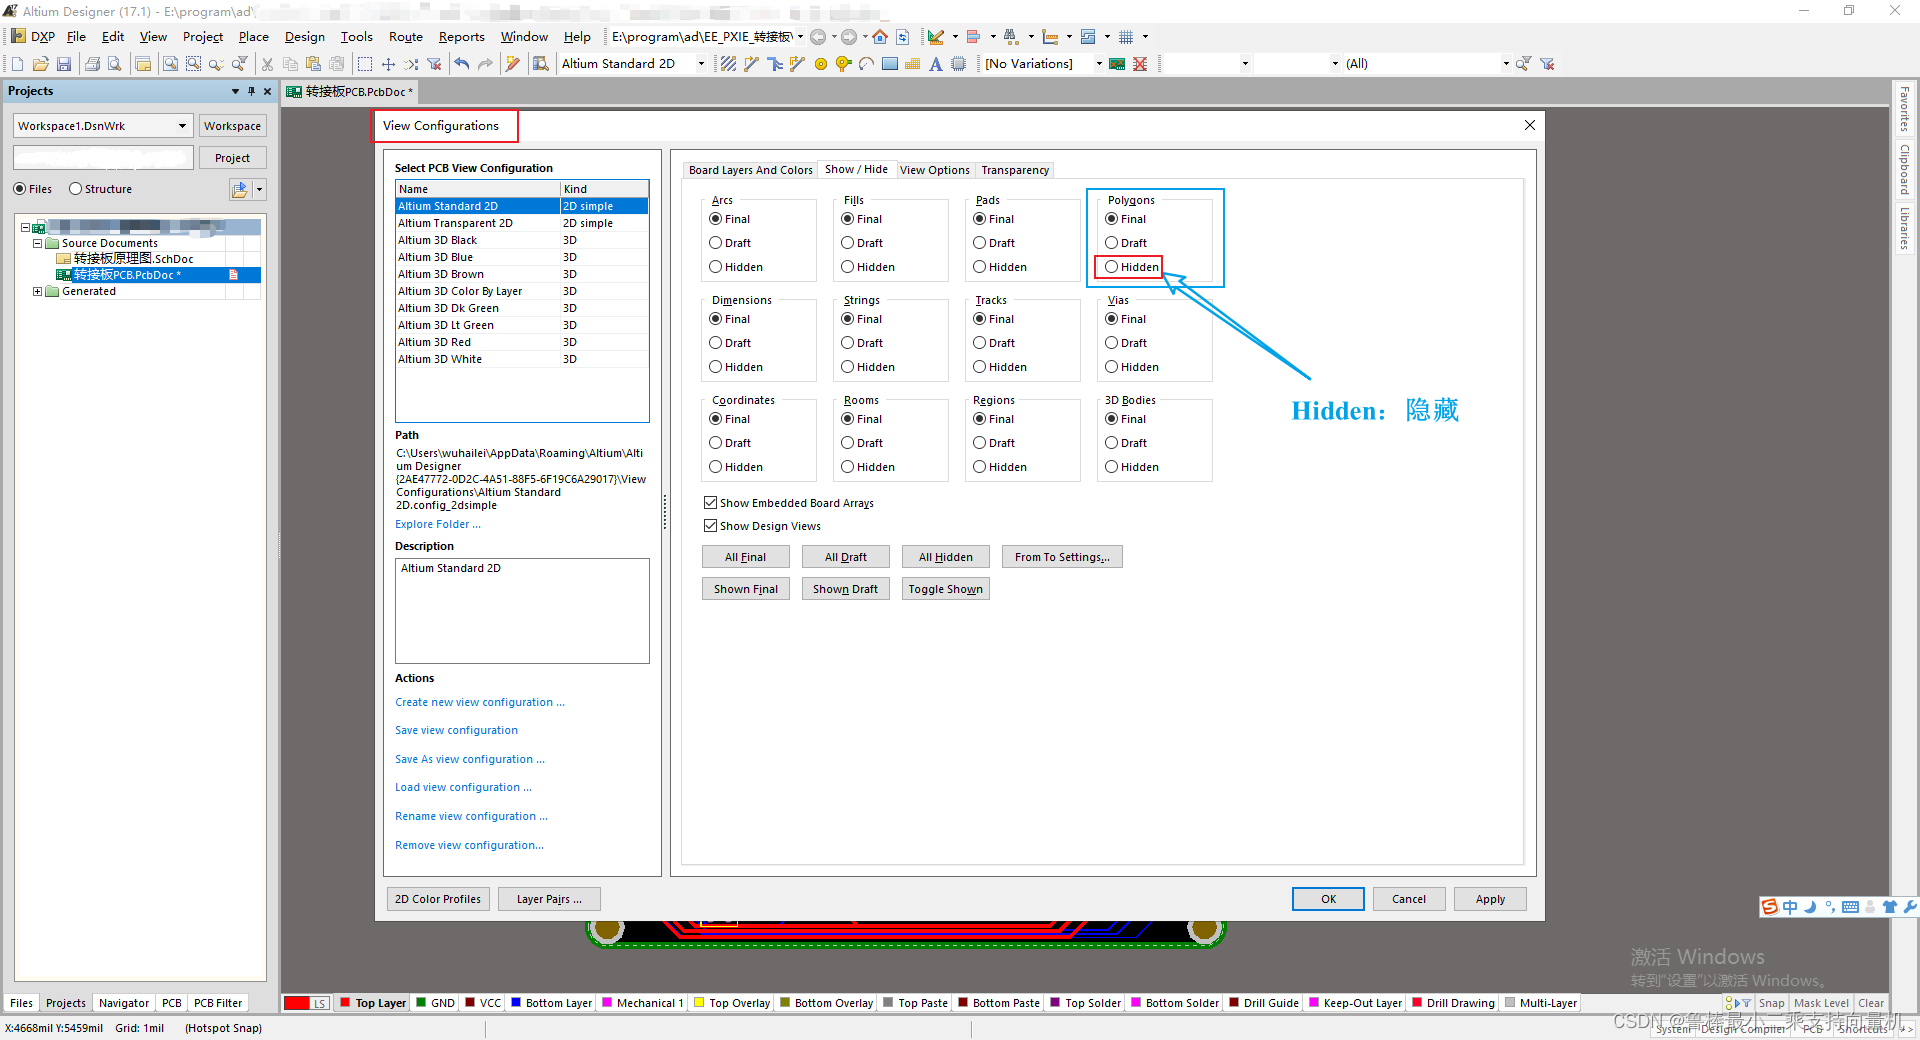This screenshot has width=1920, height=1040.
Task: Collapse the Source Documents tree folder
Action: pyautogui.click(x=38, y=243)
